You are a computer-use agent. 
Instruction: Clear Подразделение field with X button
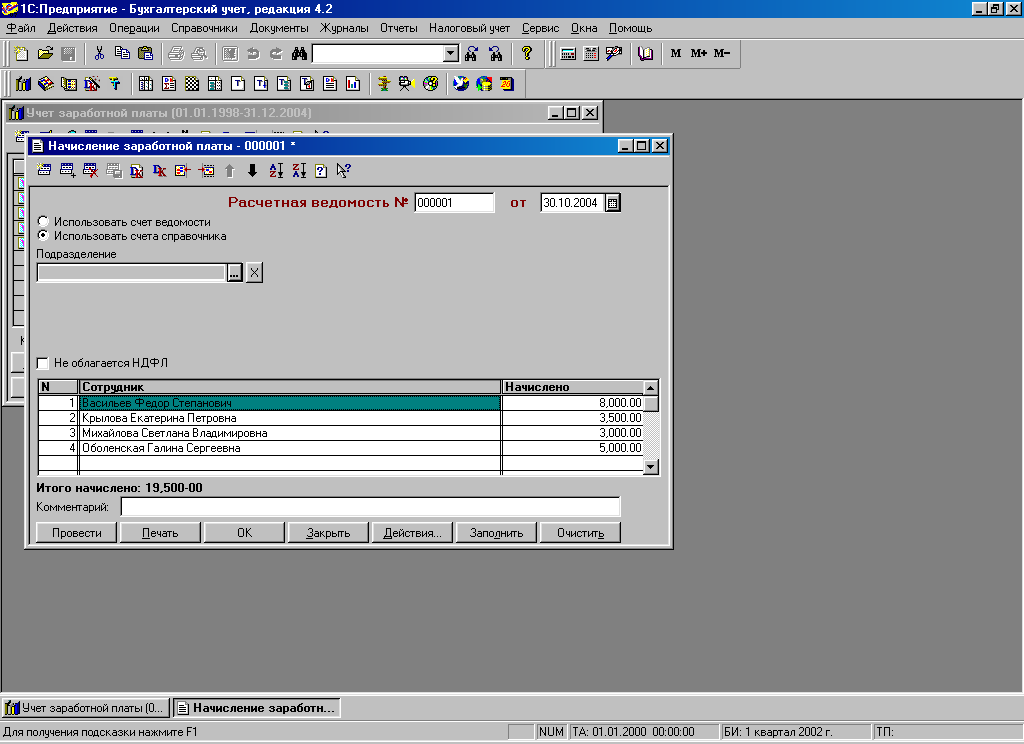pos(255,272)
